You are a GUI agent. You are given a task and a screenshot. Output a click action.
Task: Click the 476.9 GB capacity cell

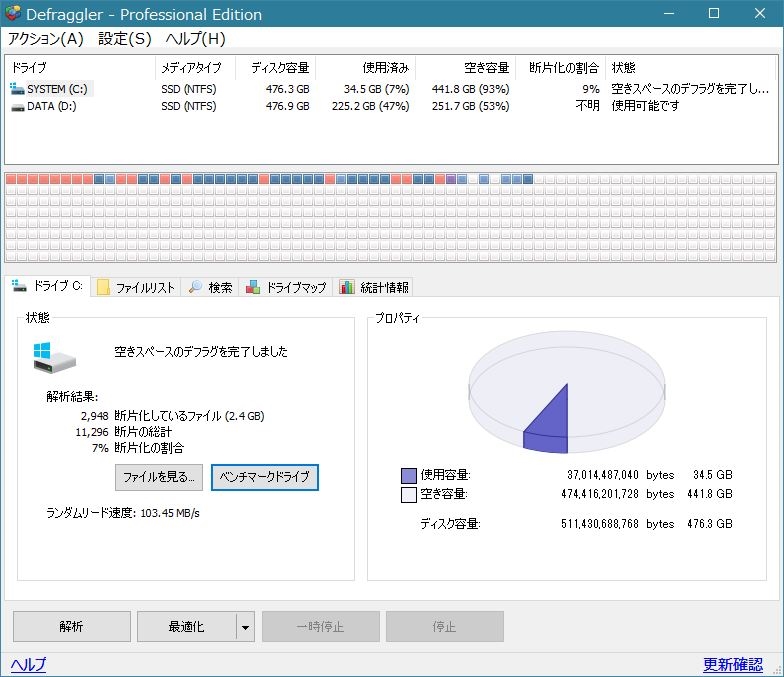[288, 106]
